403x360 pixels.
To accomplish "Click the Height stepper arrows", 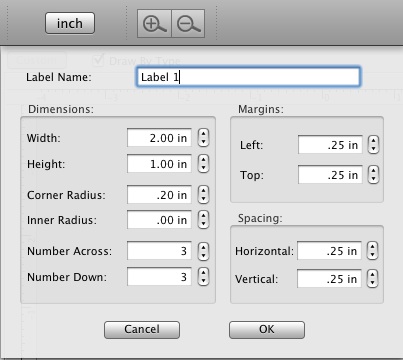I will (203, 164).
